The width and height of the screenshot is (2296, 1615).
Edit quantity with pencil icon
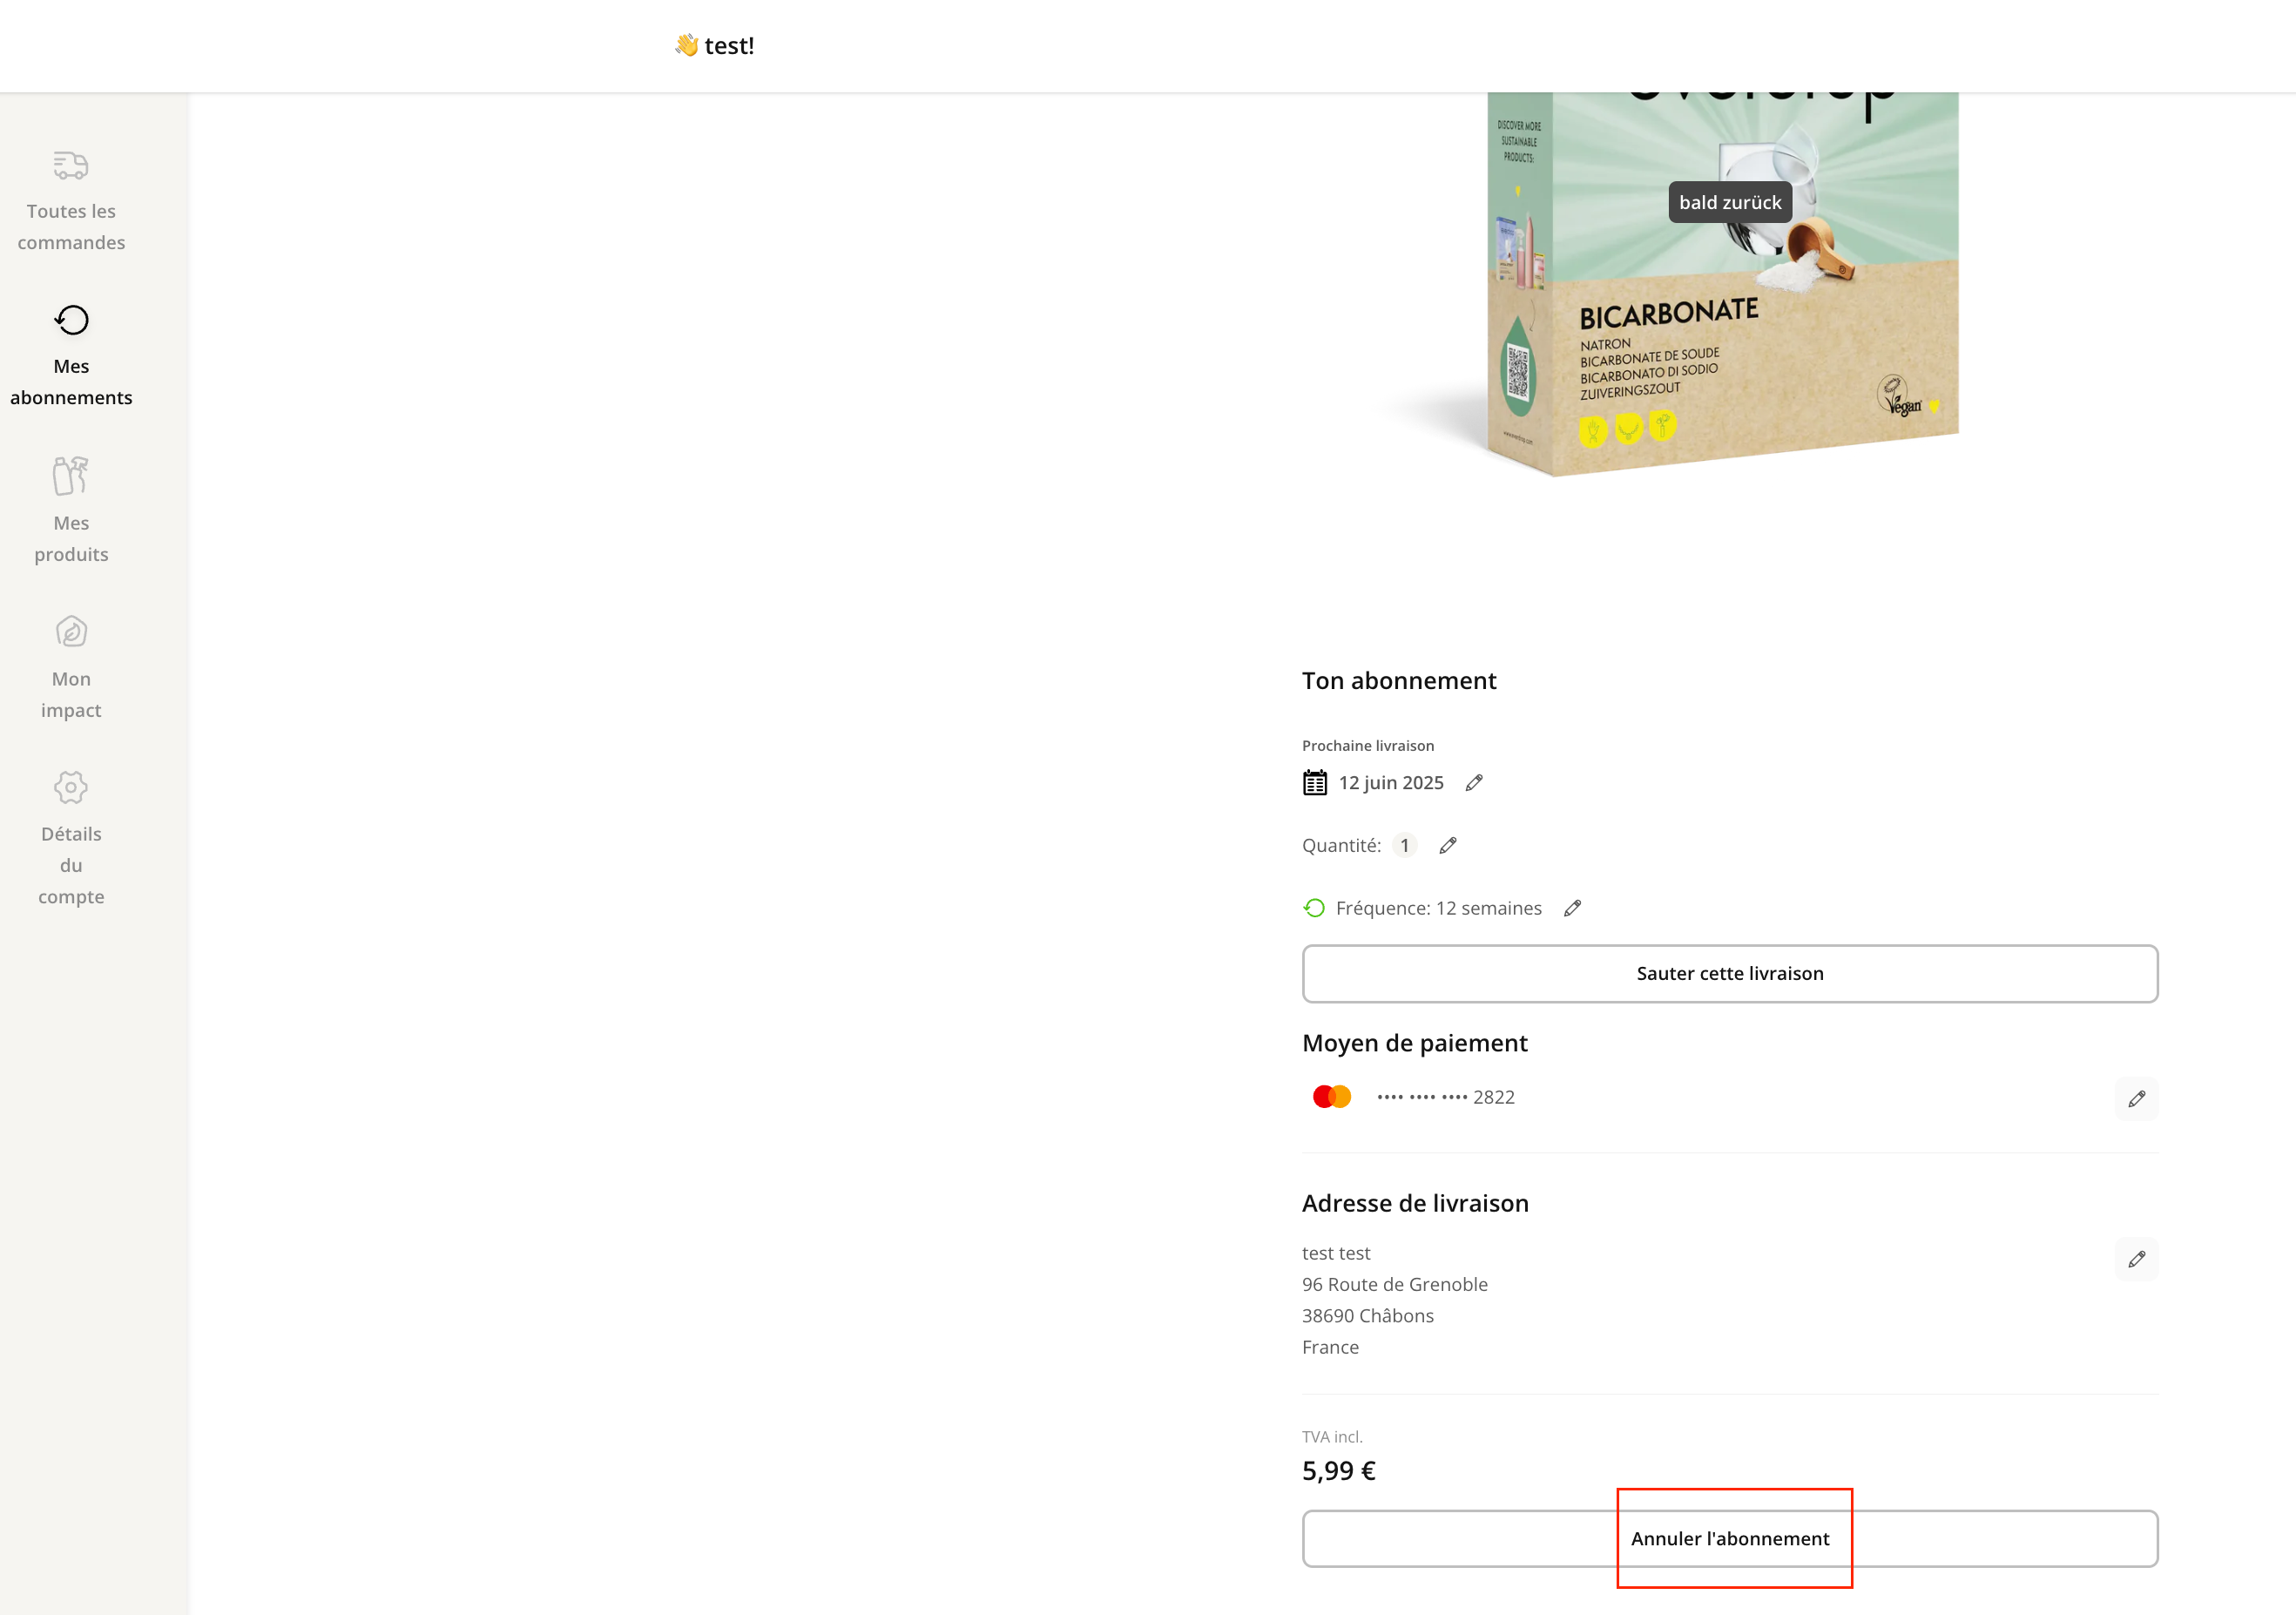tap(1448, 846)
